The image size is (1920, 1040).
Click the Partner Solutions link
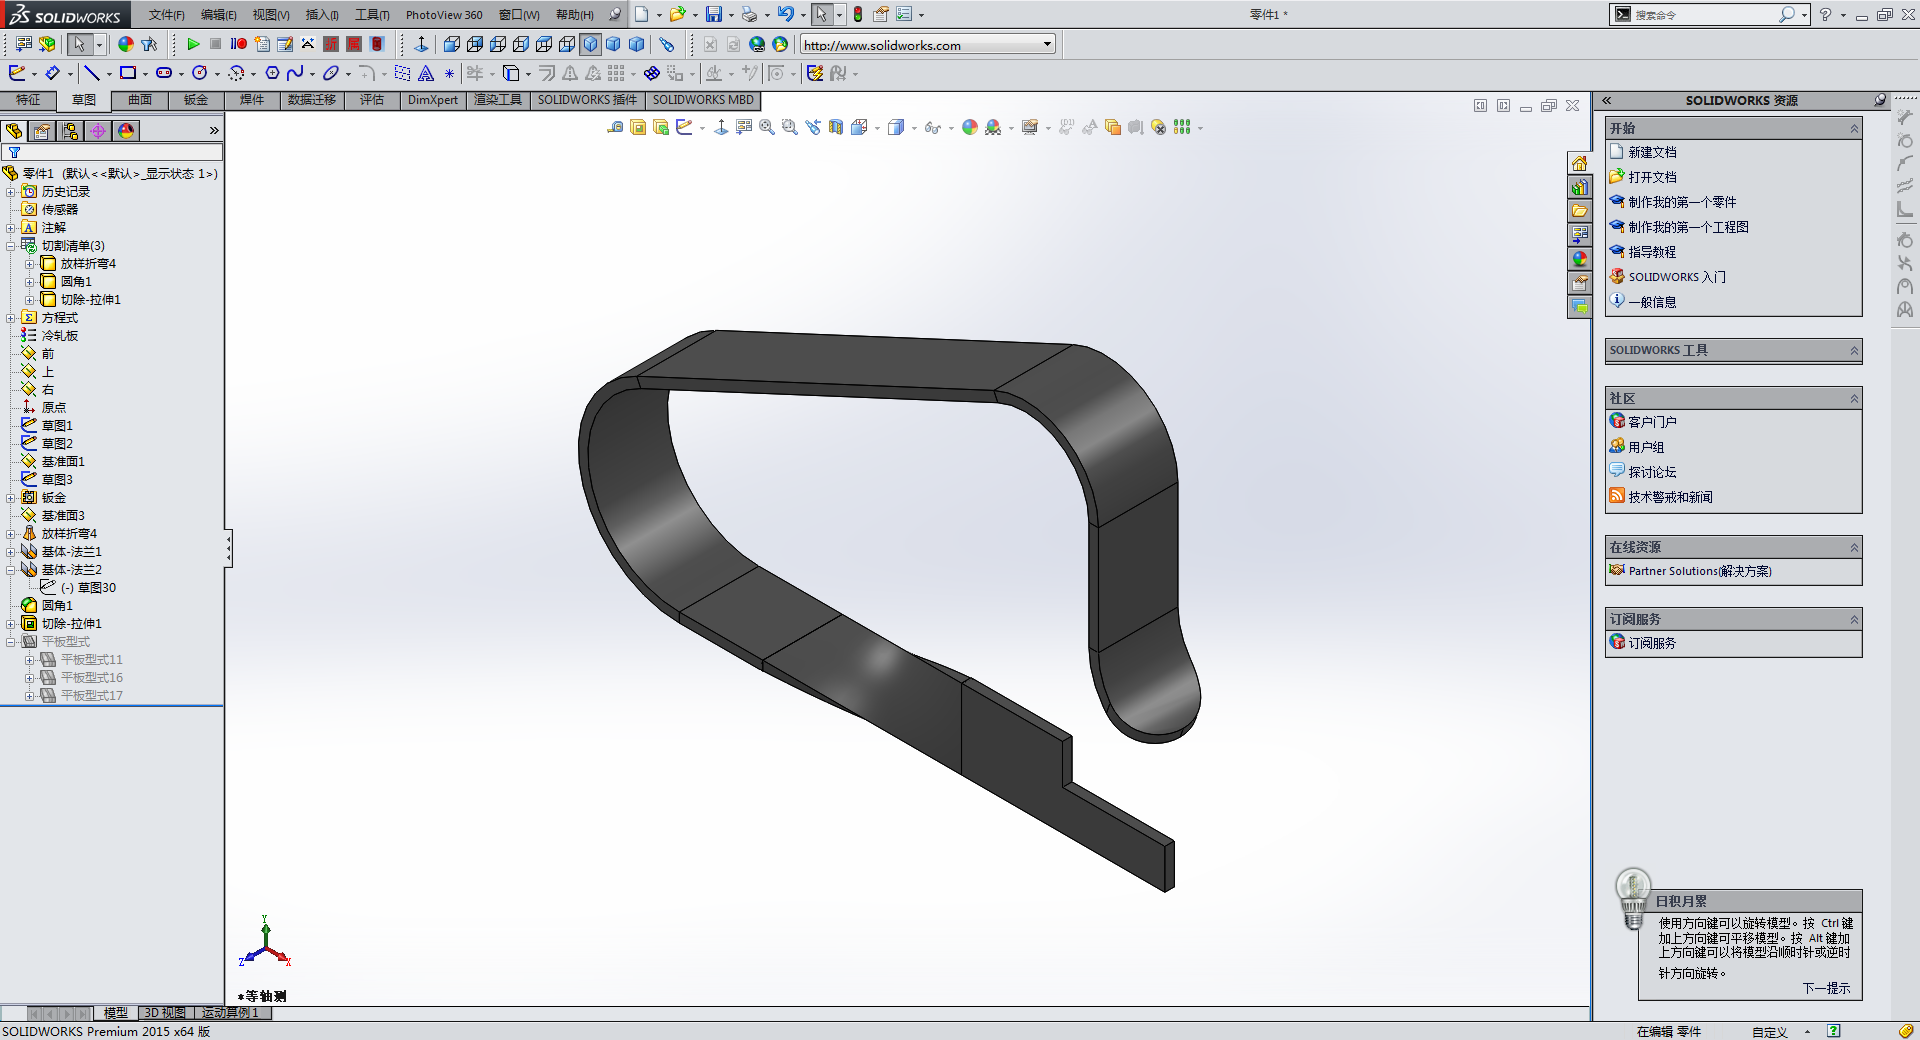tap(1700, 571)
